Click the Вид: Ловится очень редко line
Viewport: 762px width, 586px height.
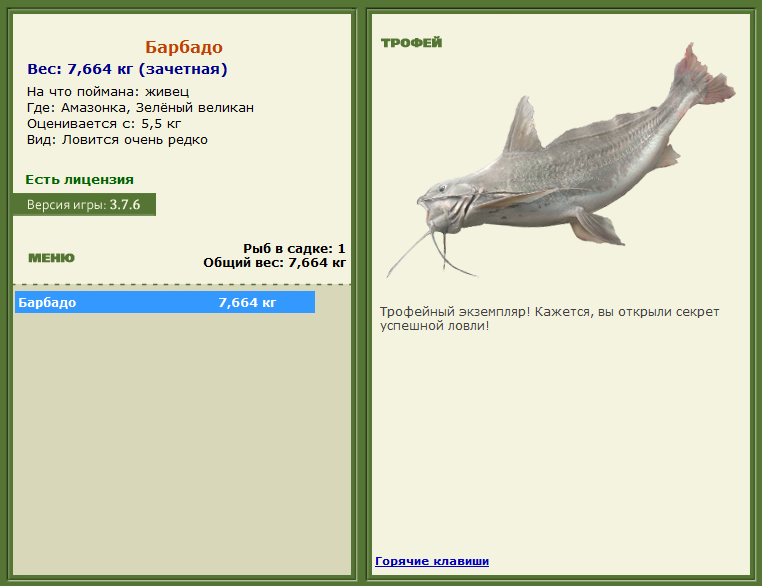pos(117,140)
